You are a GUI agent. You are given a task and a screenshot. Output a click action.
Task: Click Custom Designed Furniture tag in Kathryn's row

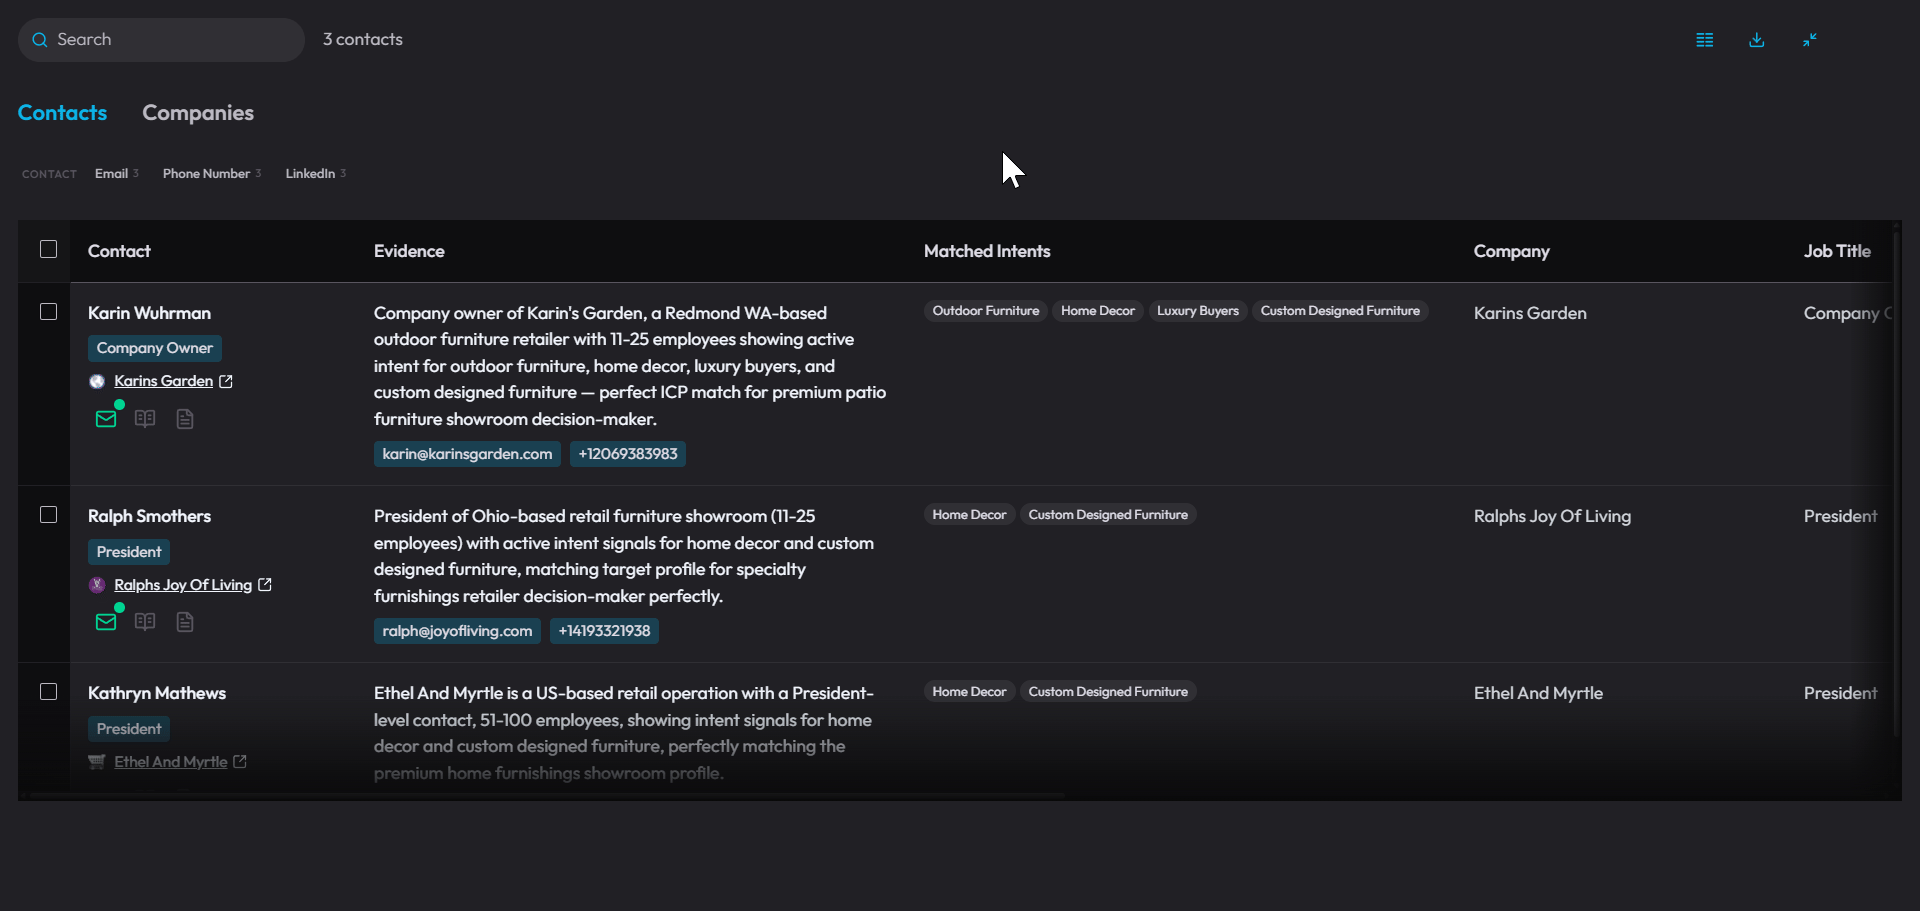(1108, 692)
